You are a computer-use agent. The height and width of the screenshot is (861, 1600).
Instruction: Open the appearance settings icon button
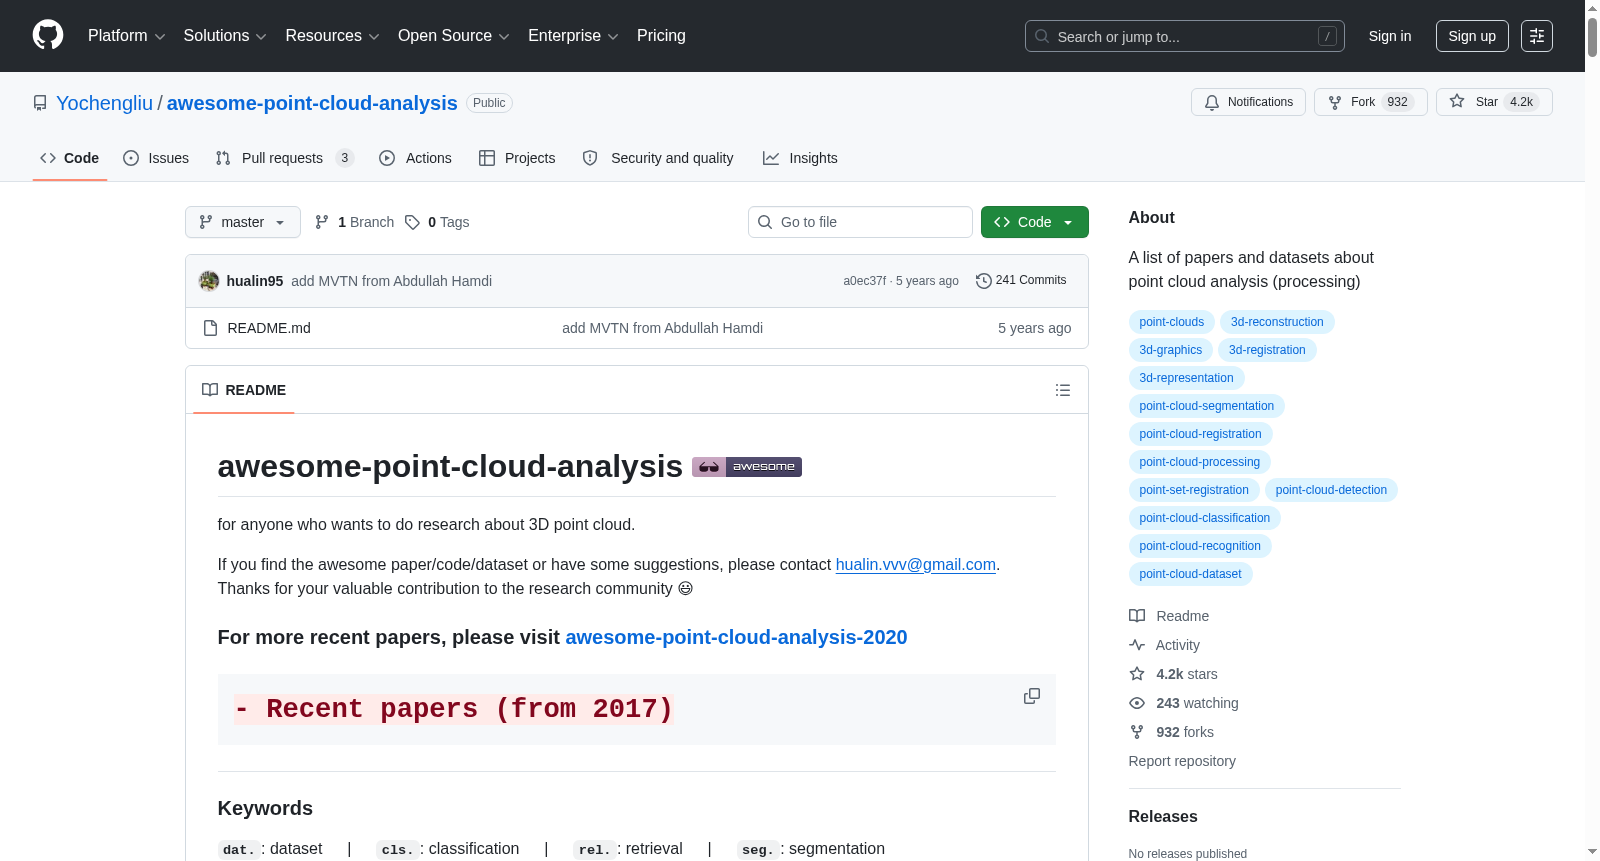coord(1537,36)
